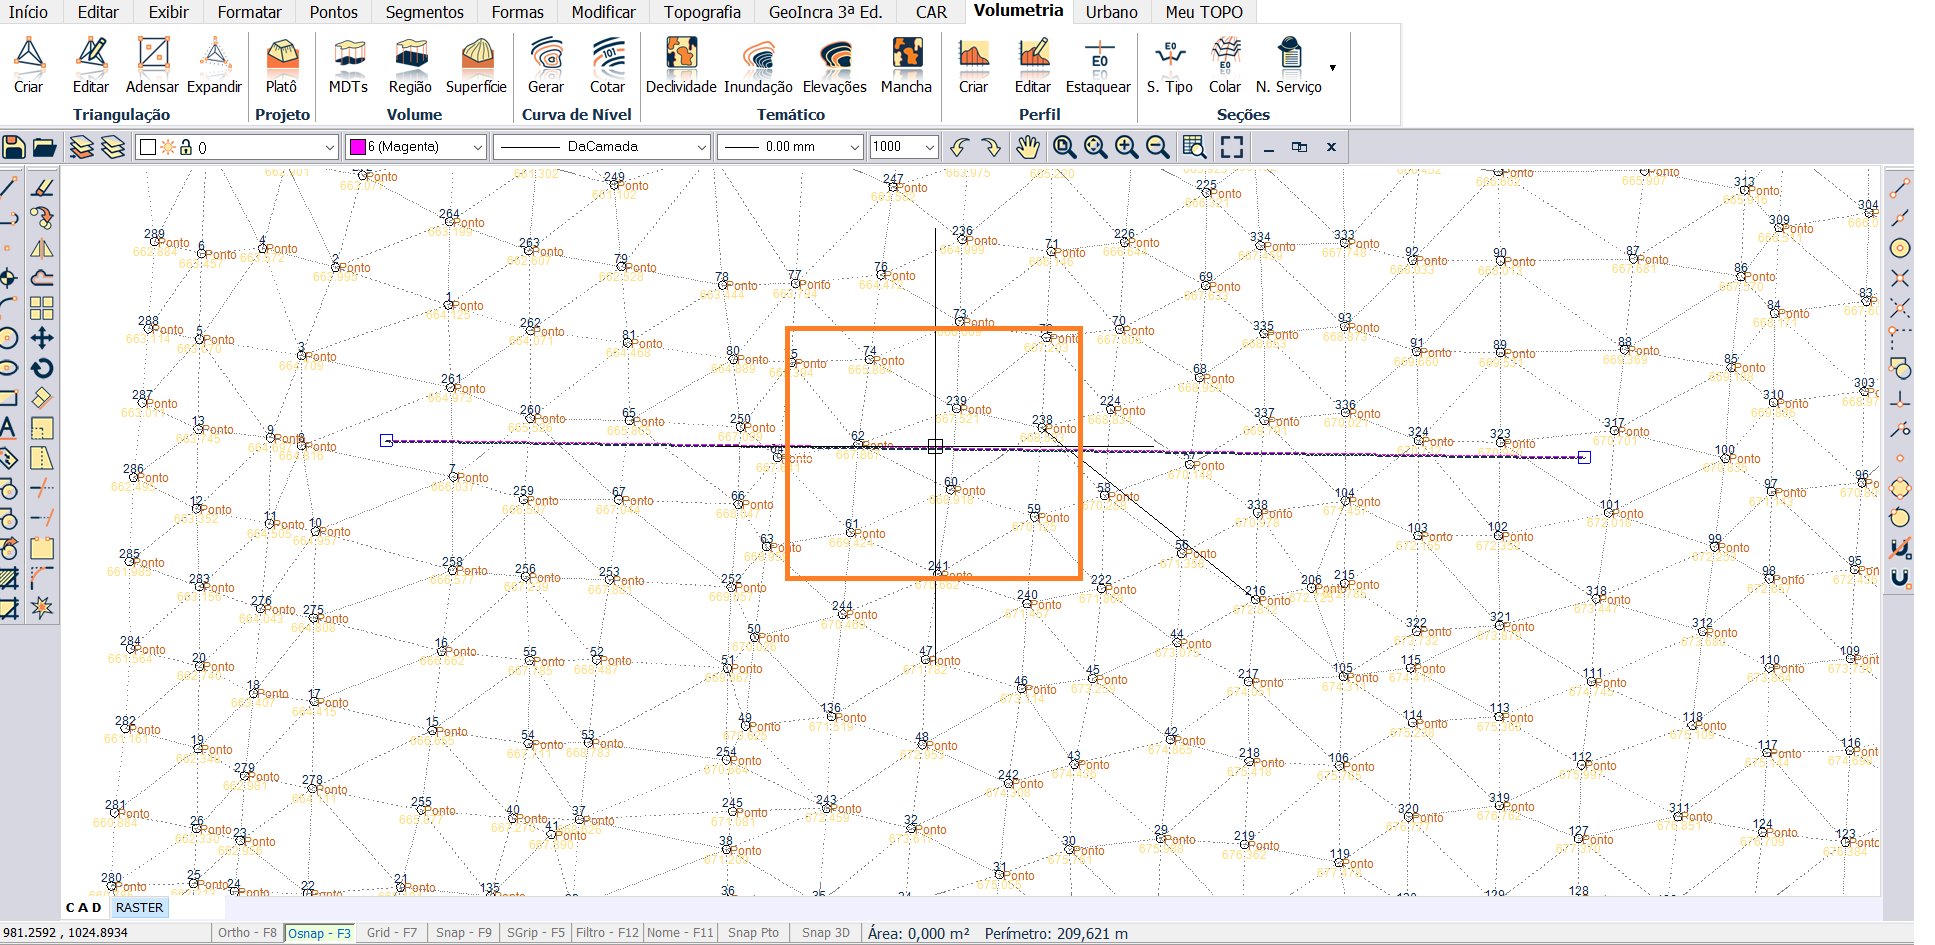Open the 0.00 mm lineweight dropdown
This screenshot has width=1935, height=945.
click(x=789, y=147)
